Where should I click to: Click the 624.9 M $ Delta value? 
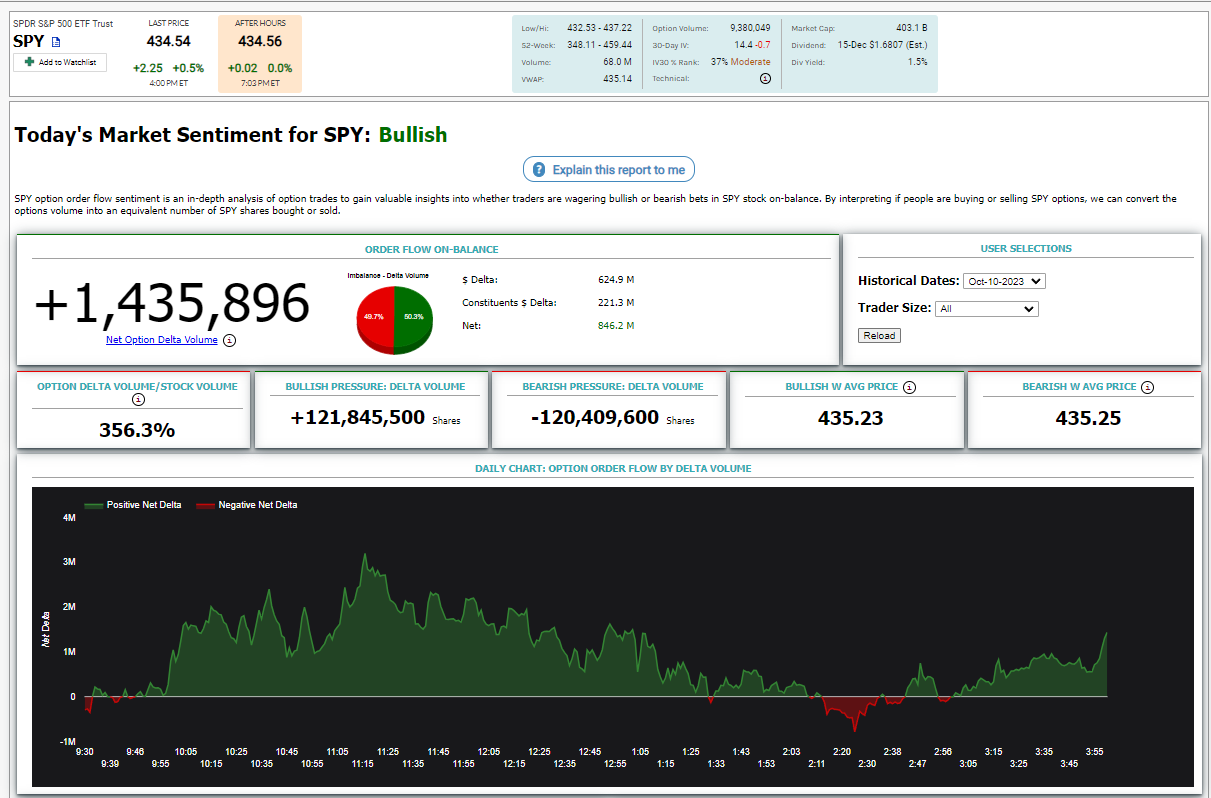click(615, 279)
